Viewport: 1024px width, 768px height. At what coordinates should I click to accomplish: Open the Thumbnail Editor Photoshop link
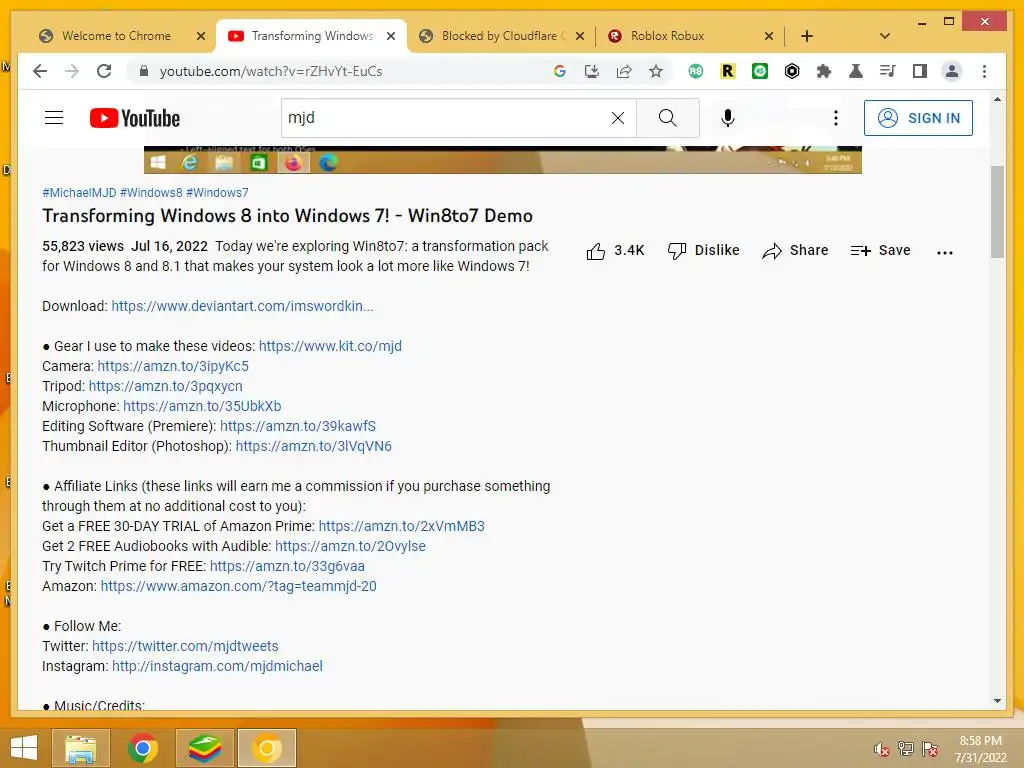point(313,447)
